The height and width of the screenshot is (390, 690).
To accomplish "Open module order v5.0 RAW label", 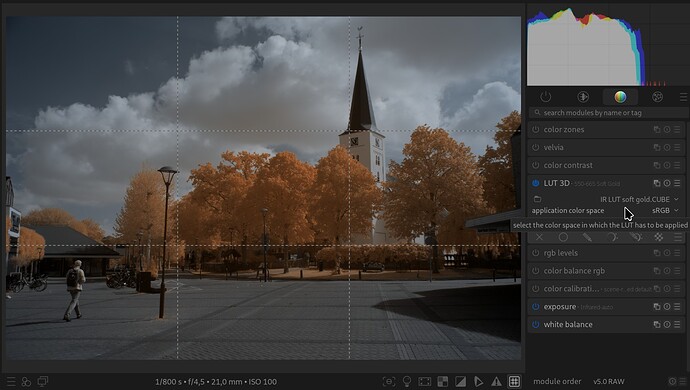I will click(x=609, y=382).
